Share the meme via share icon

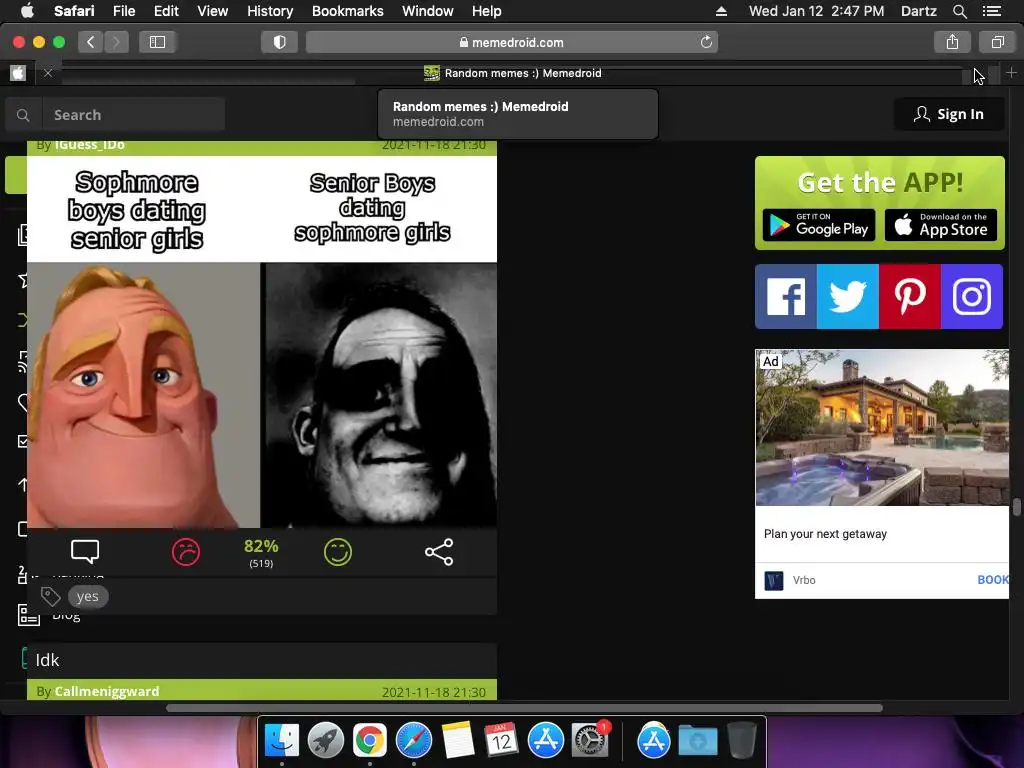(x=439, y=552)
